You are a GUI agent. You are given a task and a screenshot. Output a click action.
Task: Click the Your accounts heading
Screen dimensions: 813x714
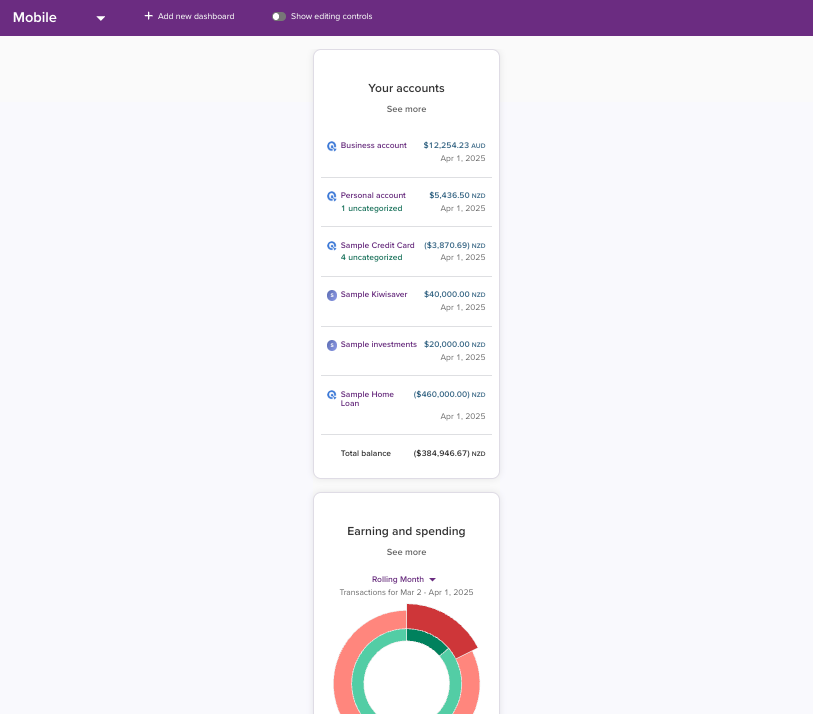tap(406, 88)
